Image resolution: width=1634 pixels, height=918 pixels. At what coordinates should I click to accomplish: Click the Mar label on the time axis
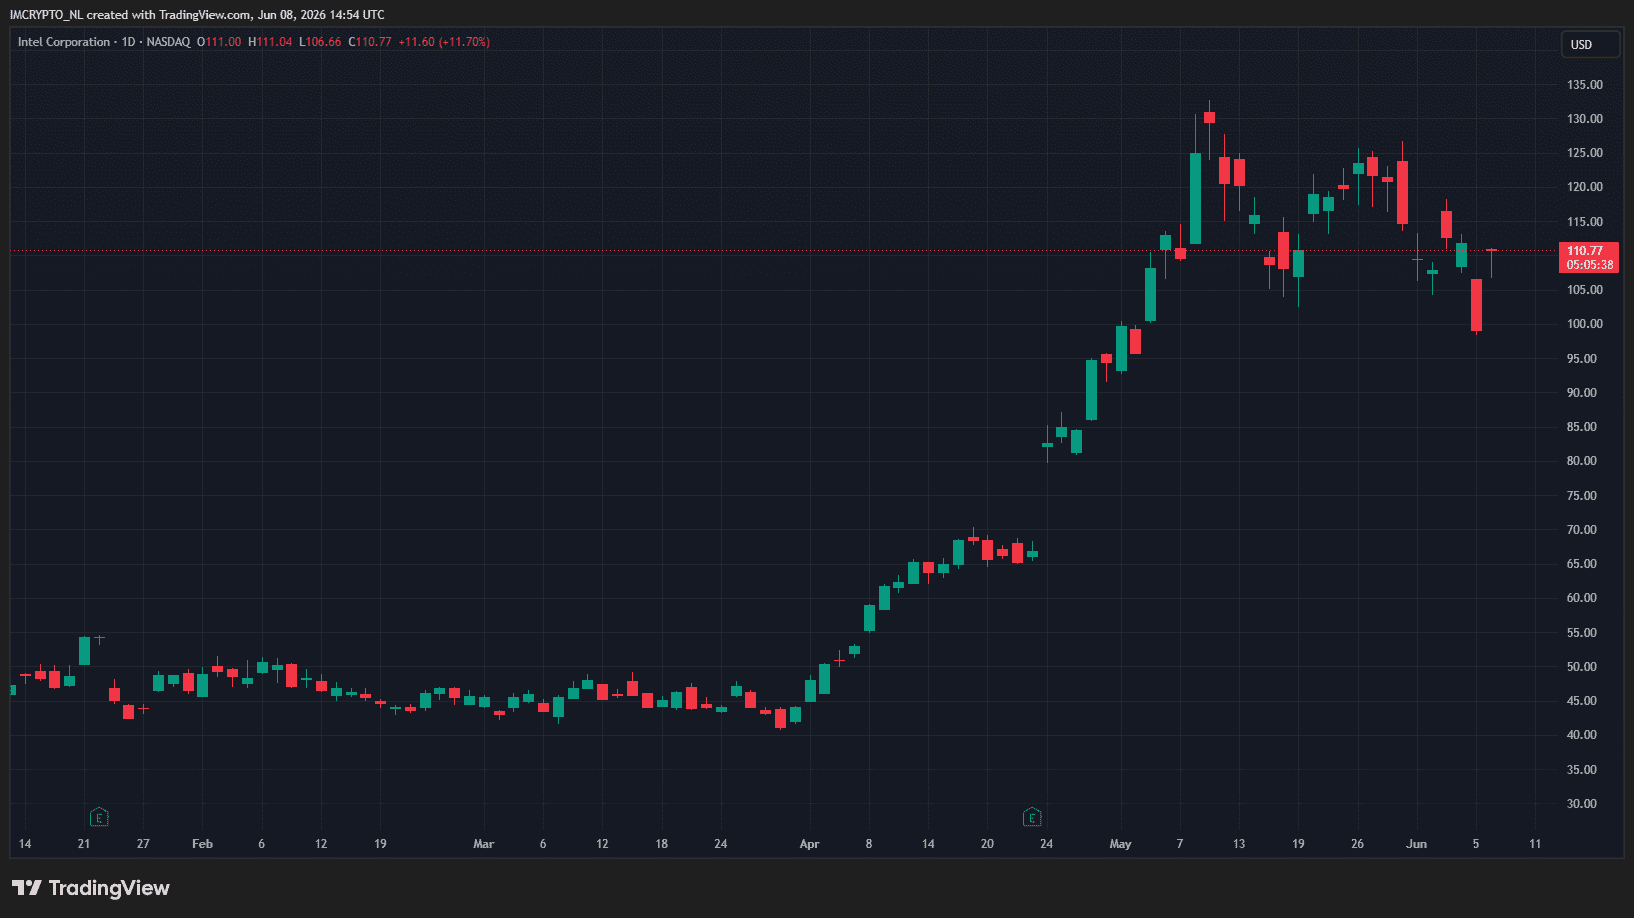point(484,844)
